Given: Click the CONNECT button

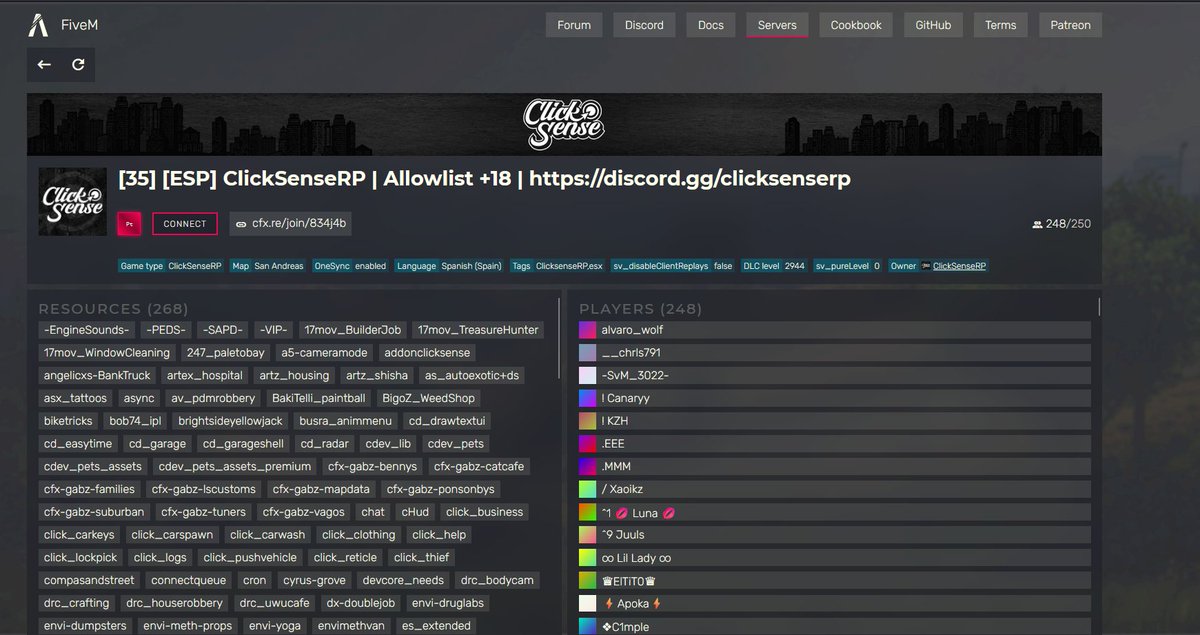Looking at the screenshot, I should (x=185, y=224).
